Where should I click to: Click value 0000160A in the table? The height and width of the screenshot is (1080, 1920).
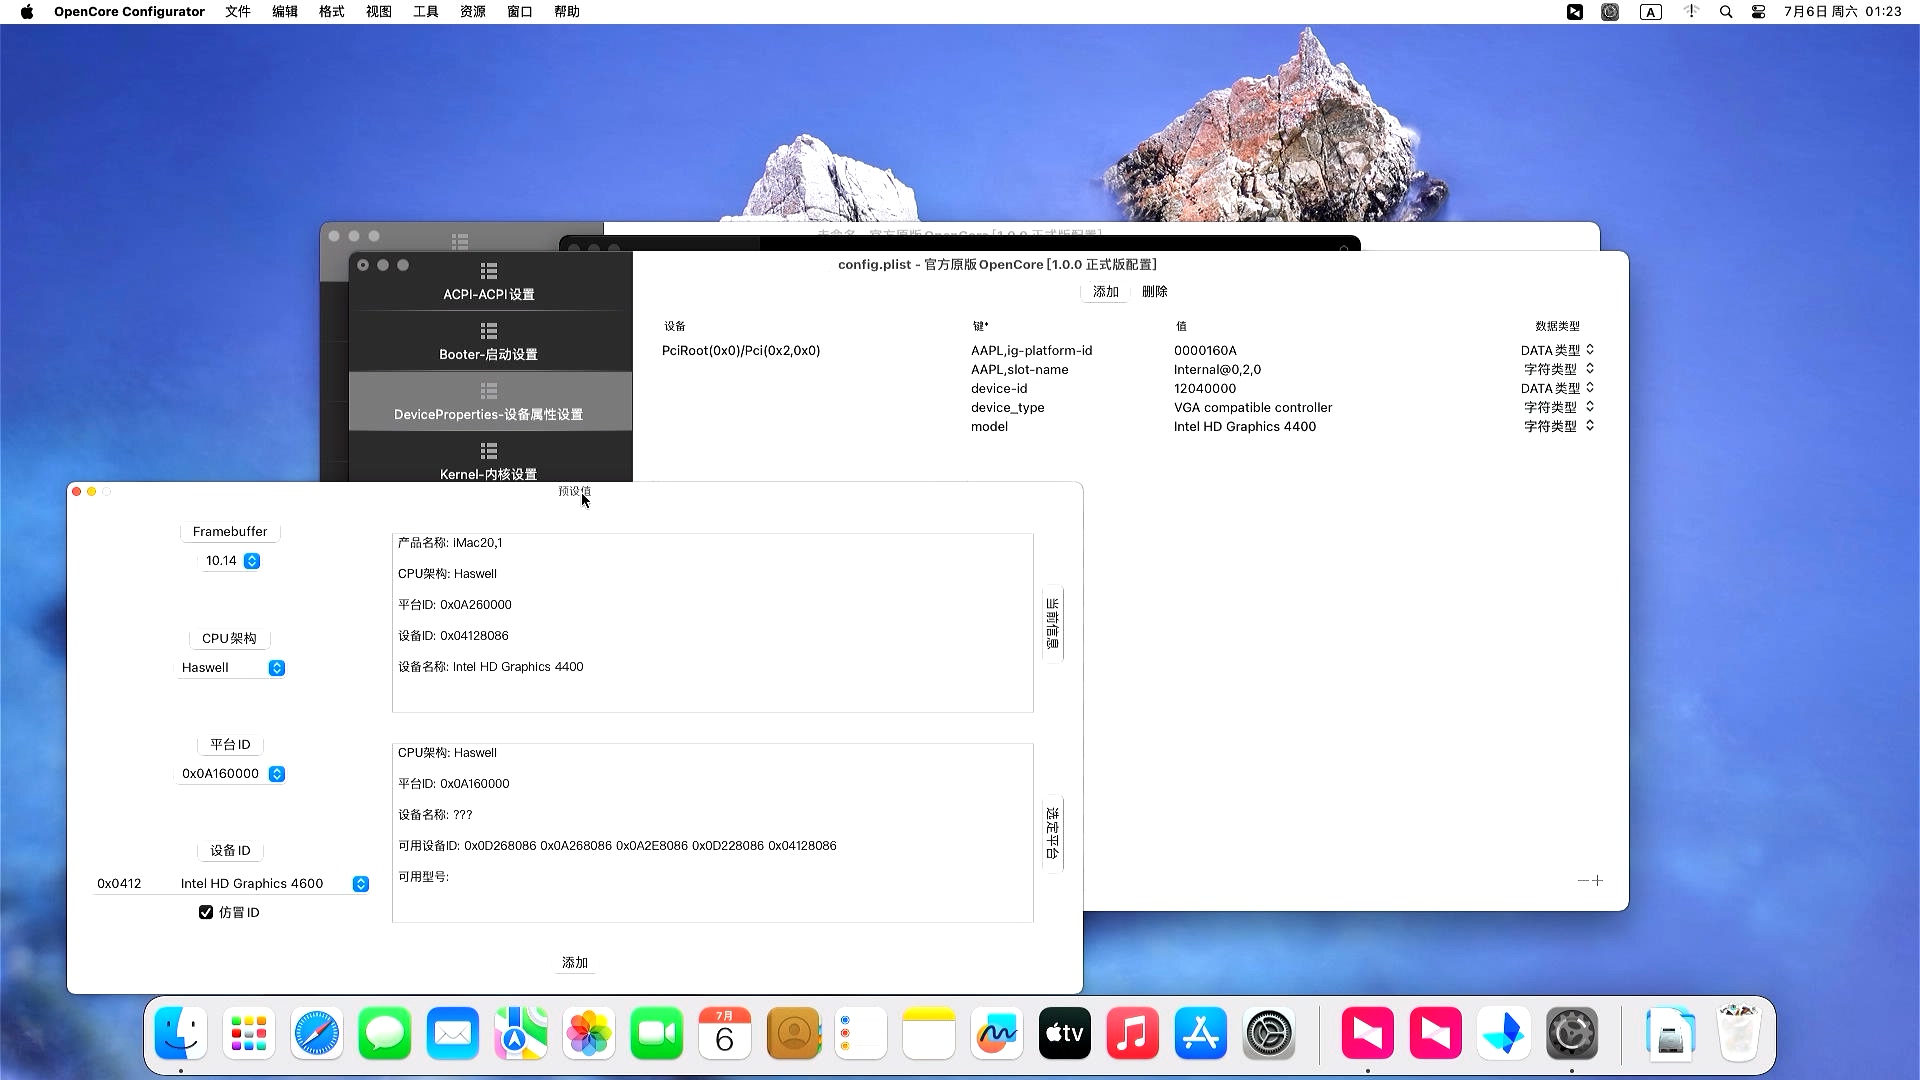[1205, 351]
